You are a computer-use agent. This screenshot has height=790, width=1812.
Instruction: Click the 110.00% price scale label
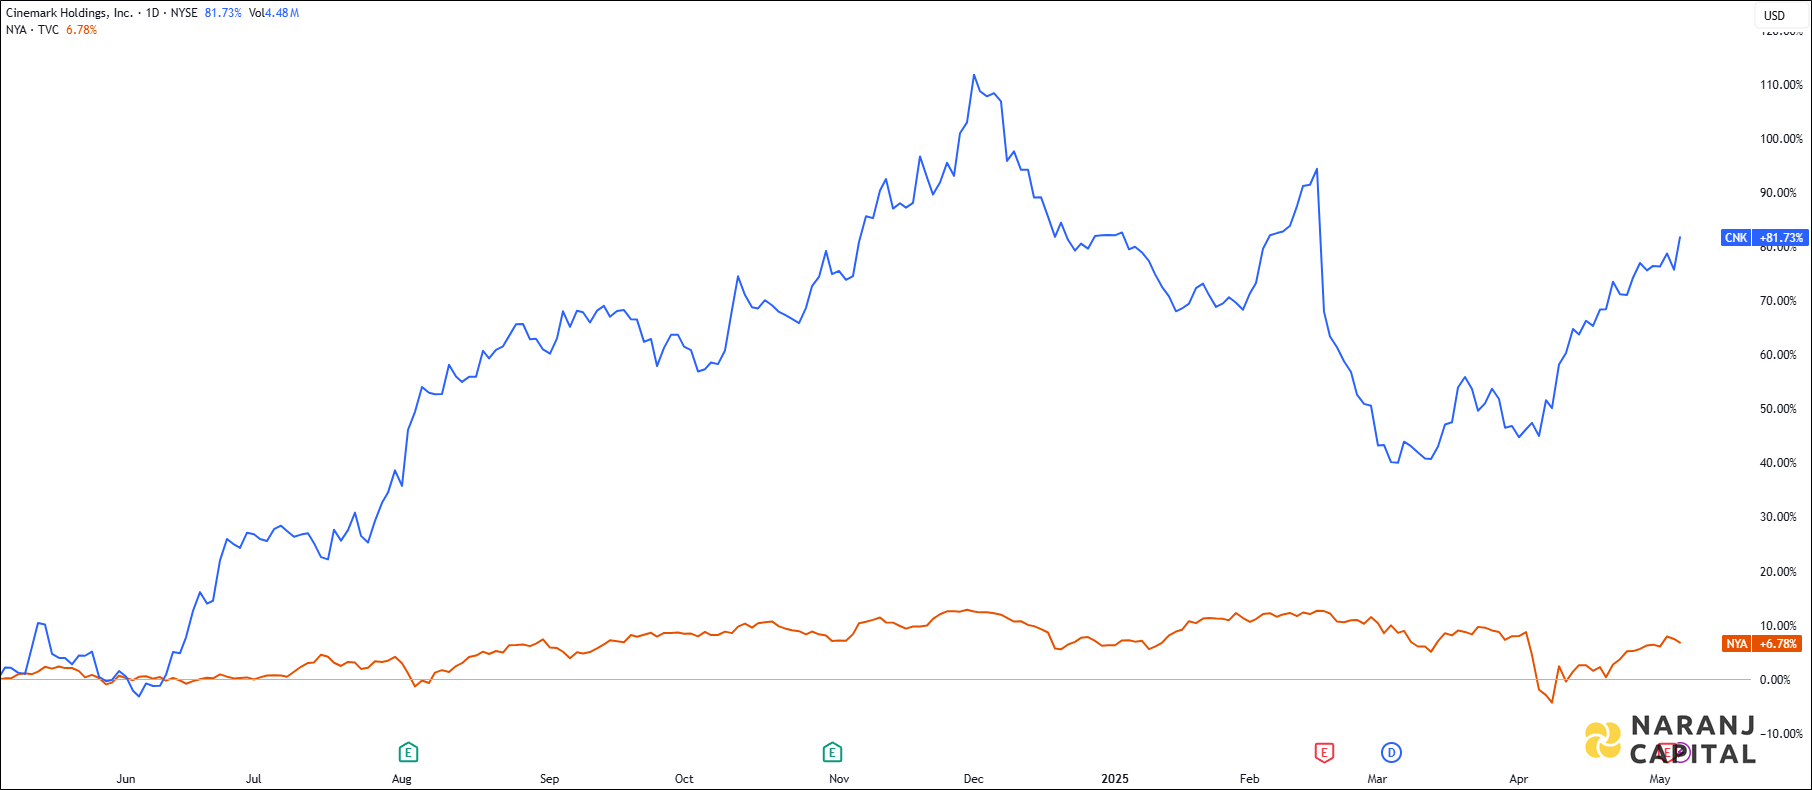(1781, 85)
